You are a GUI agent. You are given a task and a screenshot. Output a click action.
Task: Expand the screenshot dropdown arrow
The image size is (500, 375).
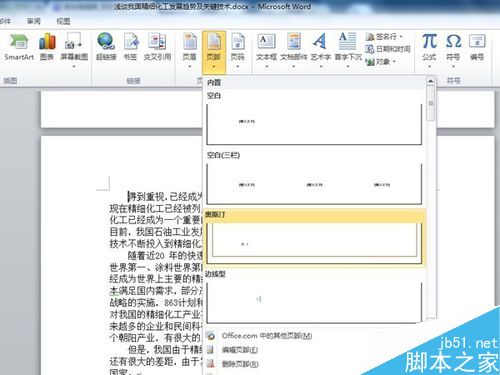point(74,67)
